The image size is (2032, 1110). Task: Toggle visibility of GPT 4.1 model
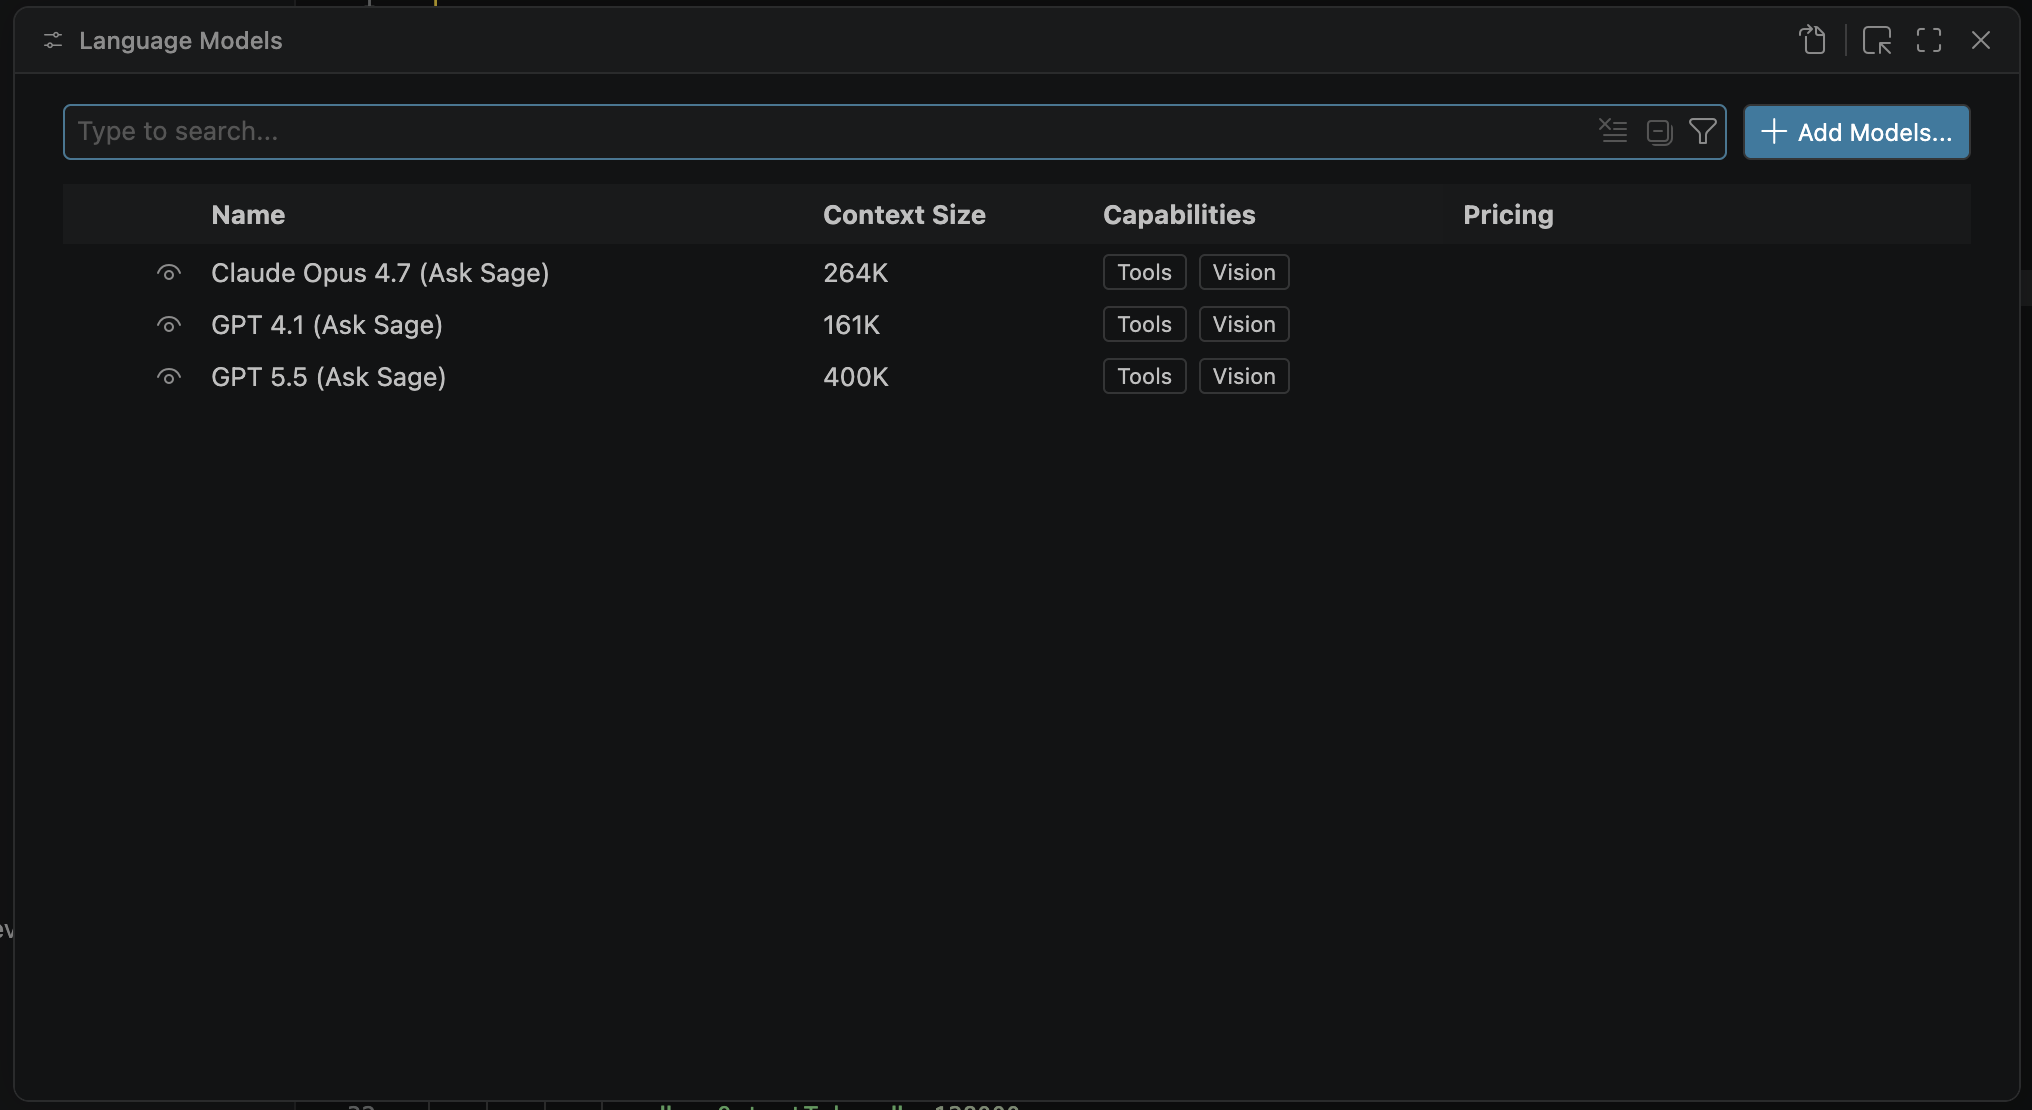[169, 325]
